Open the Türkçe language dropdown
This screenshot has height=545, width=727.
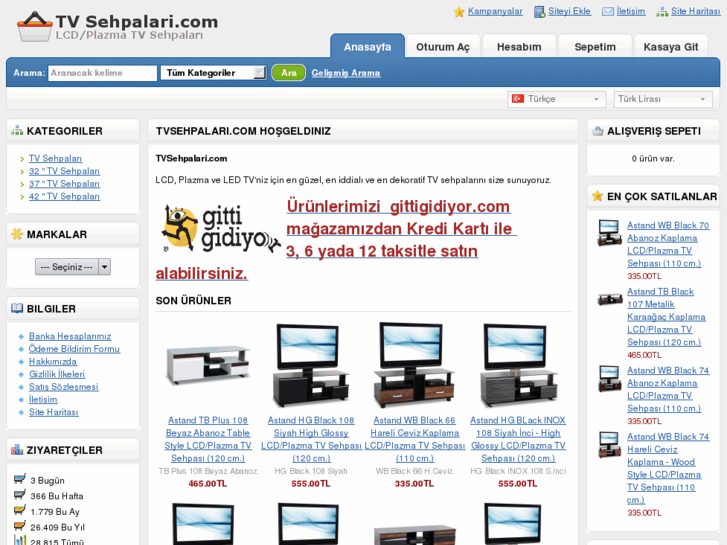[x=556, y=99]
